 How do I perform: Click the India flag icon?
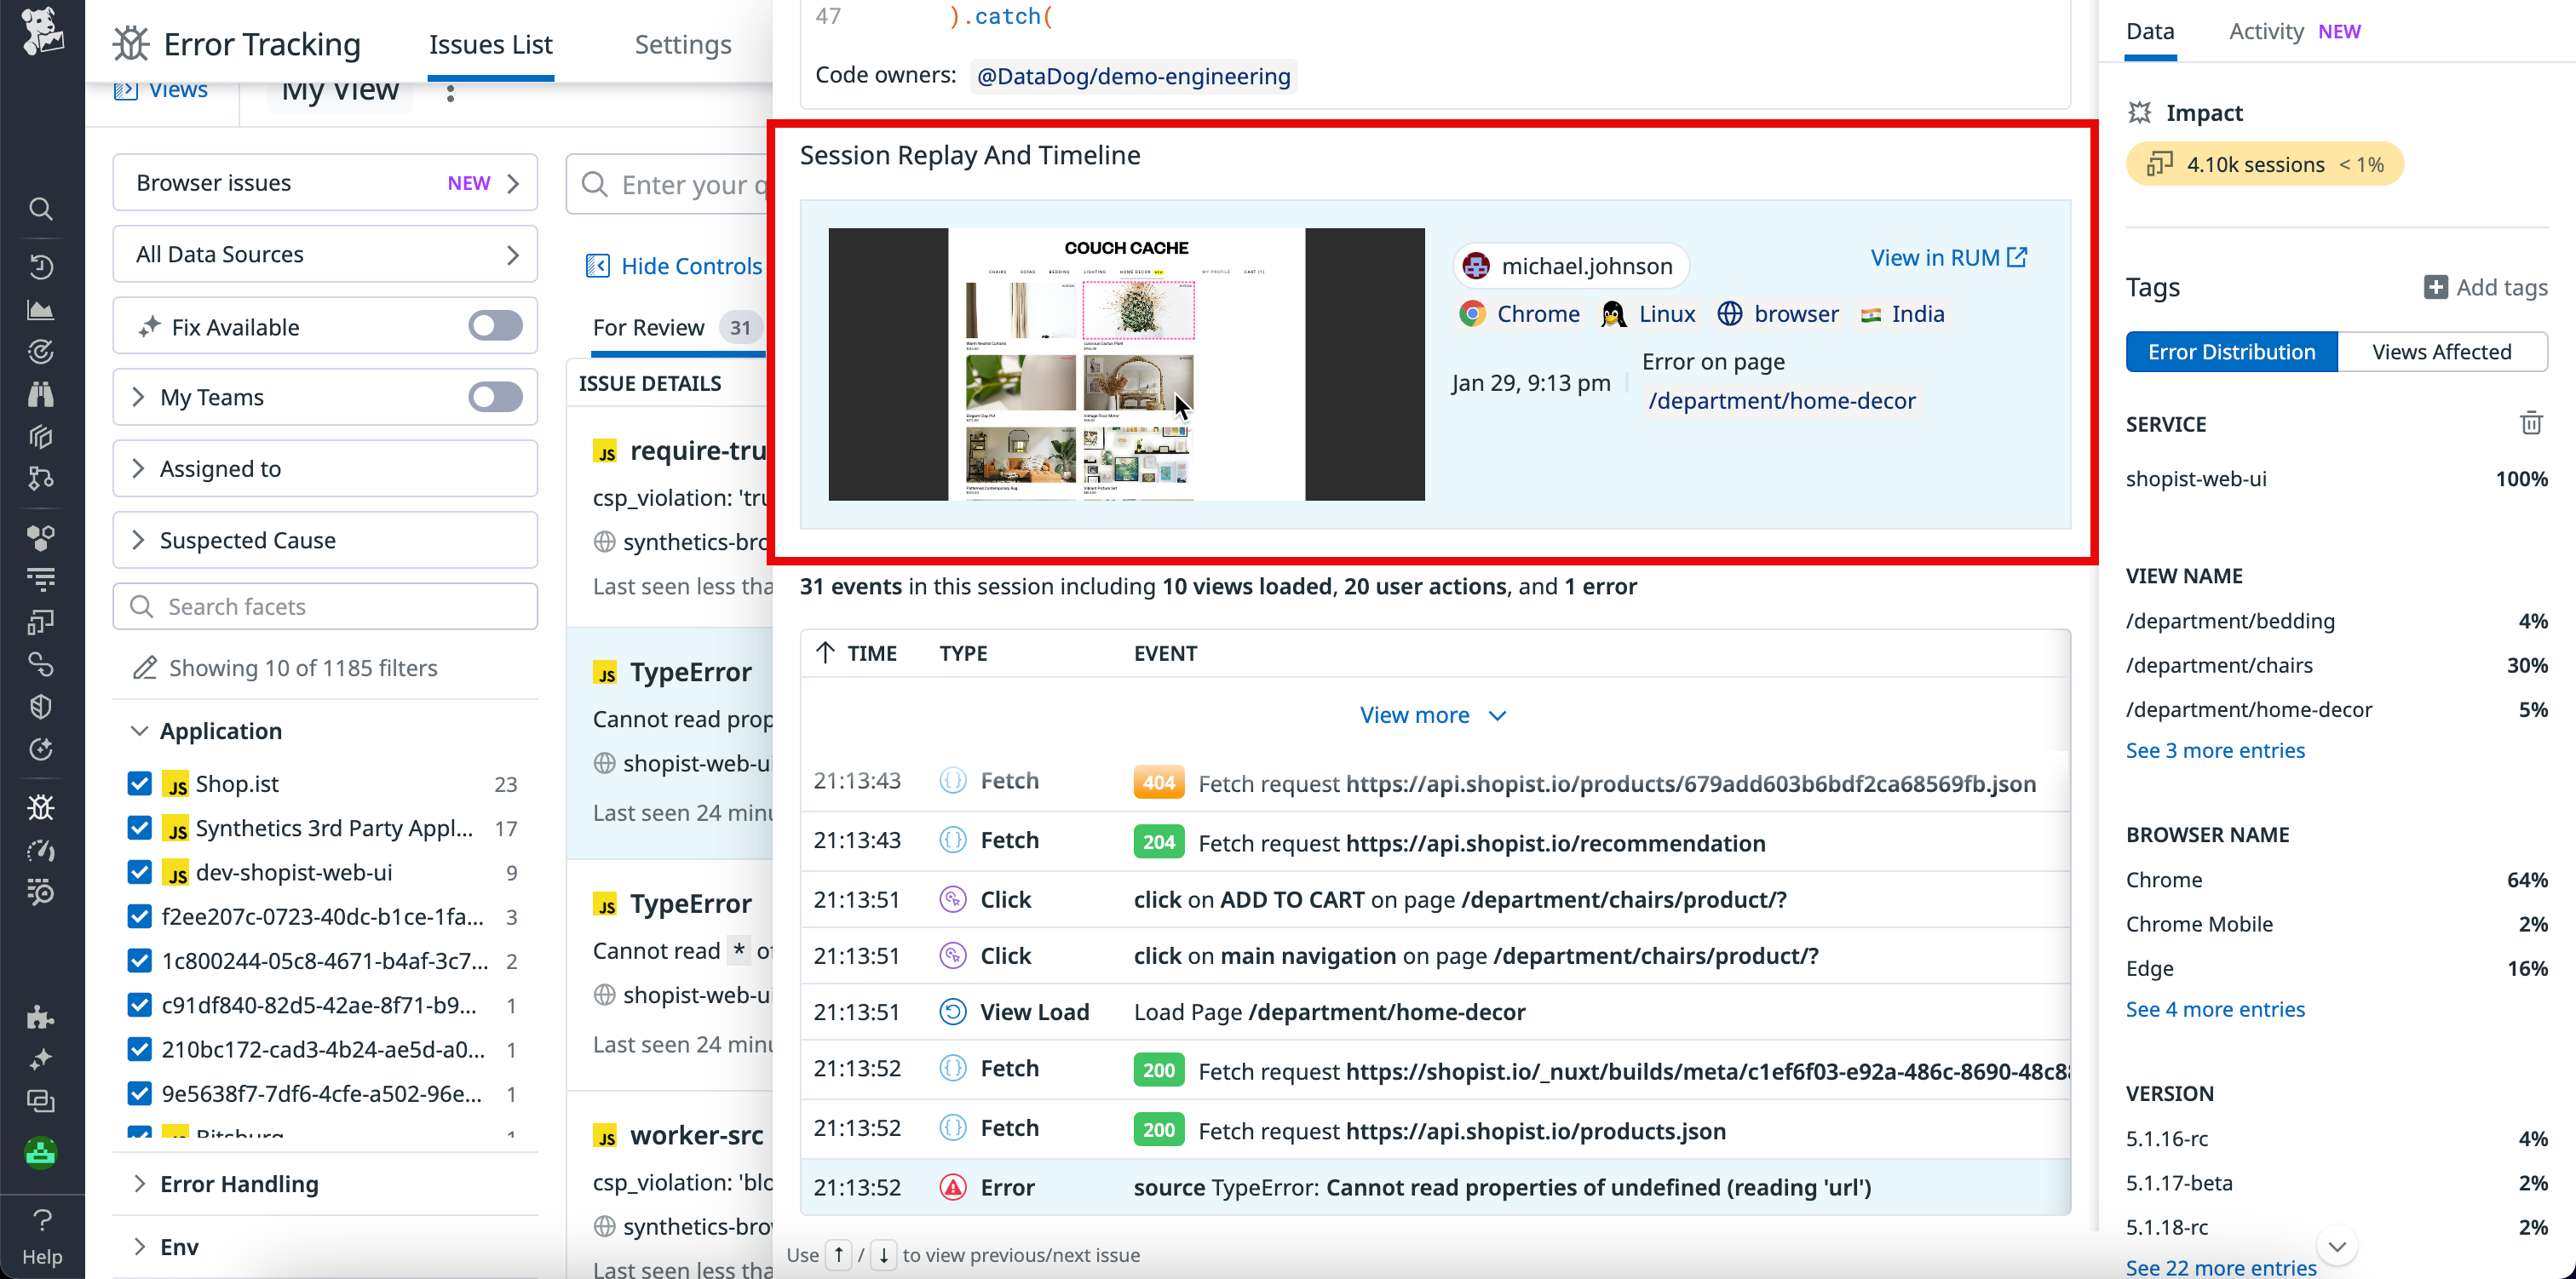tap(1870, 315)
